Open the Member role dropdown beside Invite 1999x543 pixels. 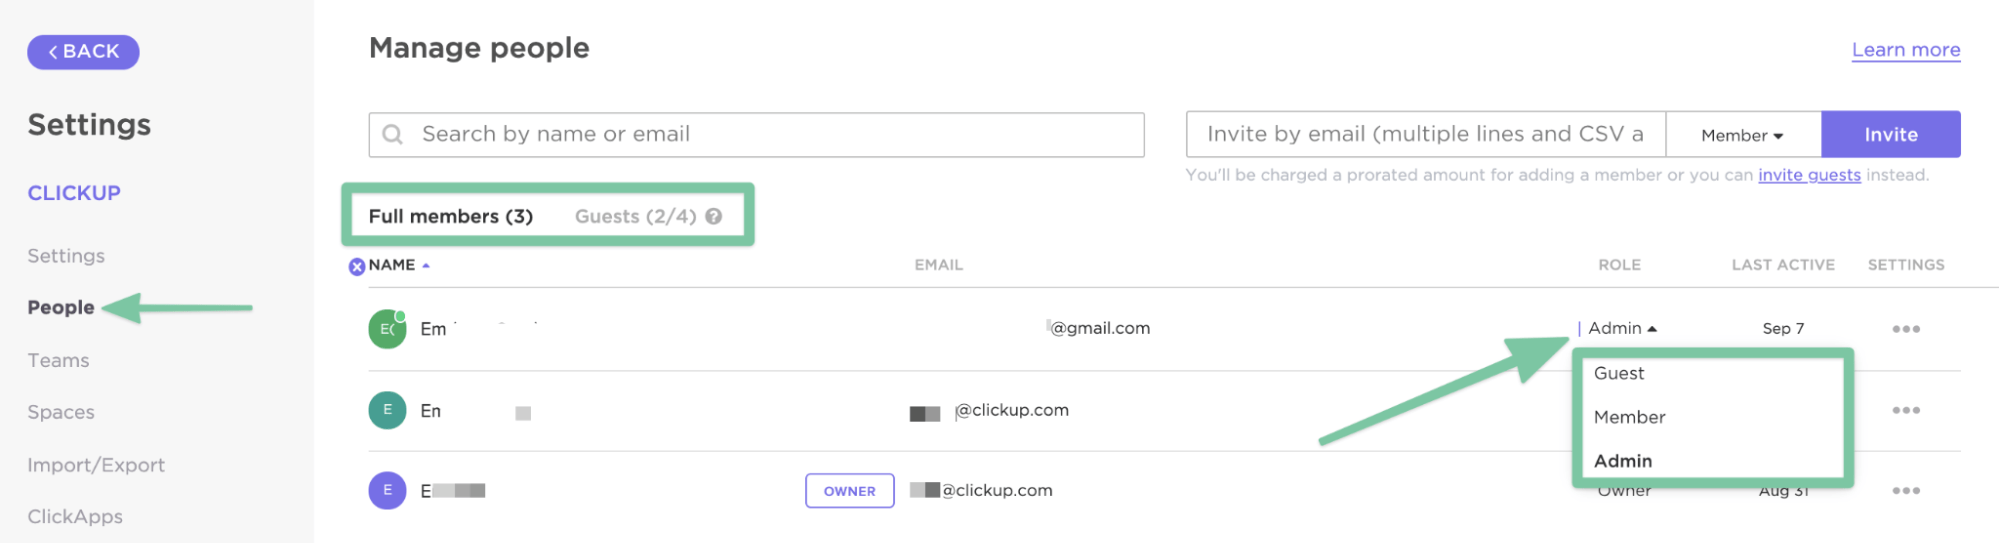(1742, 135)
